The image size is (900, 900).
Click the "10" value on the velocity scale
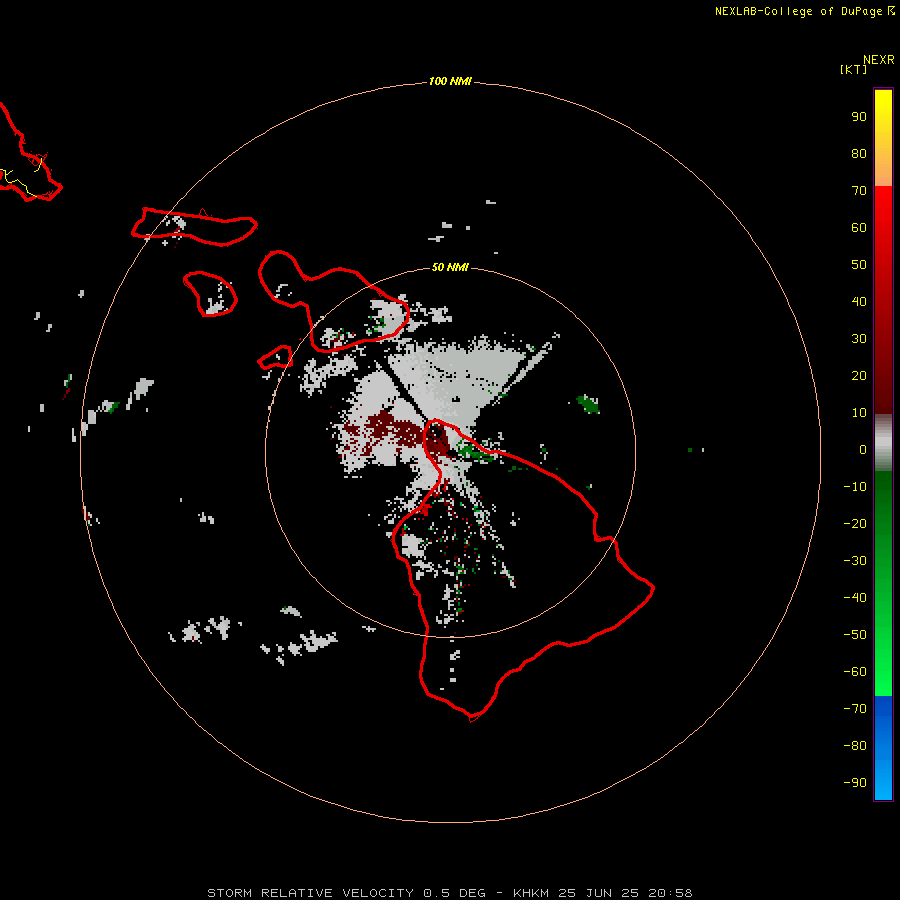pos(859,413)
